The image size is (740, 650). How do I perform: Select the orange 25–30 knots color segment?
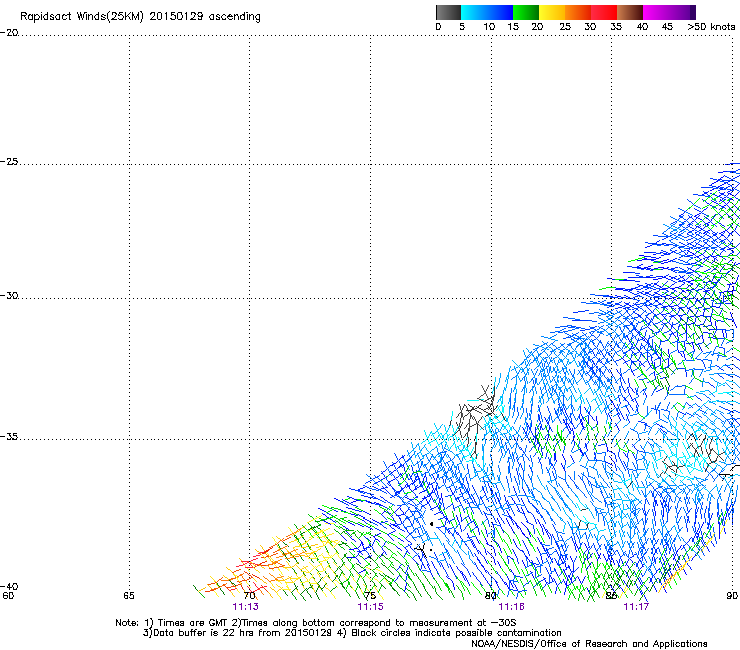pos(578,12)
